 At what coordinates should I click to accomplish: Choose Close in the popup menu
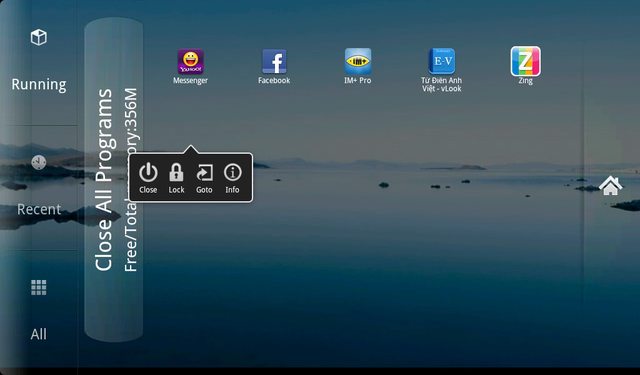click(148, 178)
